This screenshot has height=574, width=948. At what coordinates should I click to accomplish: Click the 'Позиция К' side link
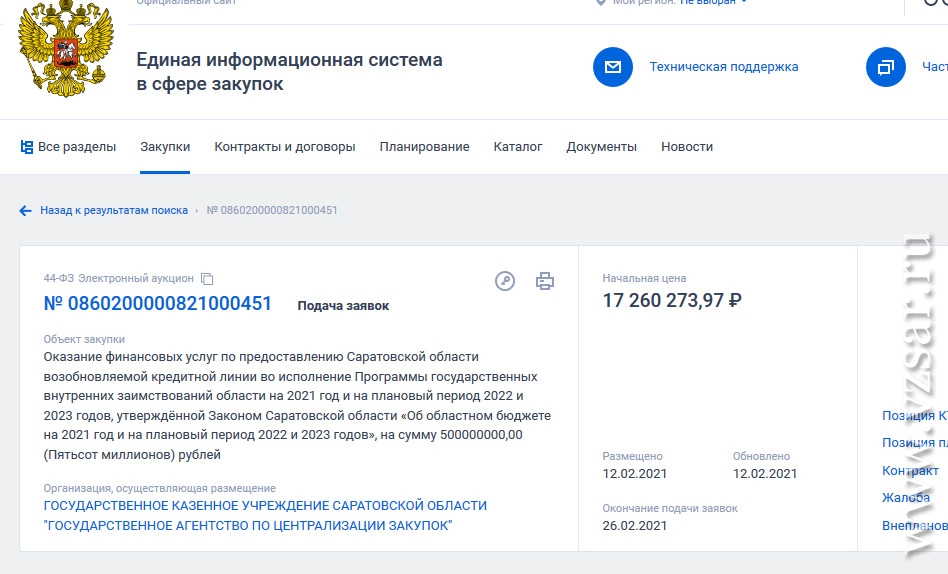(915, 416)
